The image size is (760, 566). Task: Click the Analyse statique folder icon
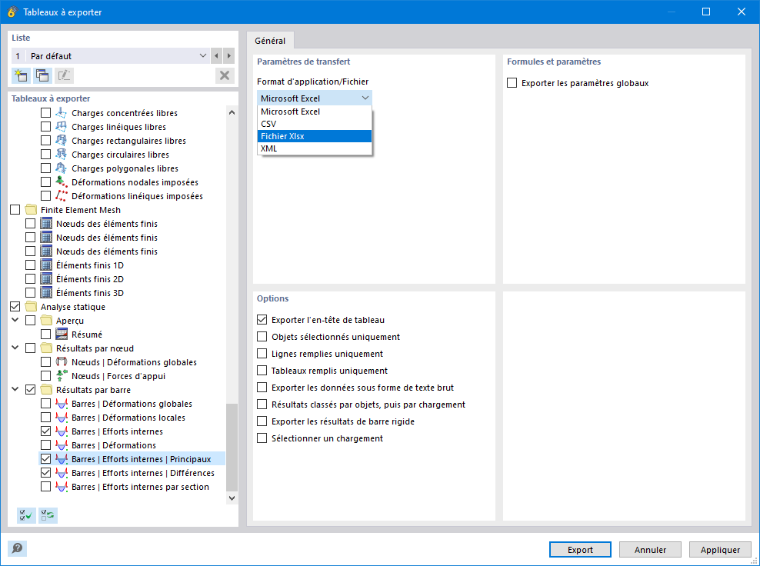tap(31, 307)
